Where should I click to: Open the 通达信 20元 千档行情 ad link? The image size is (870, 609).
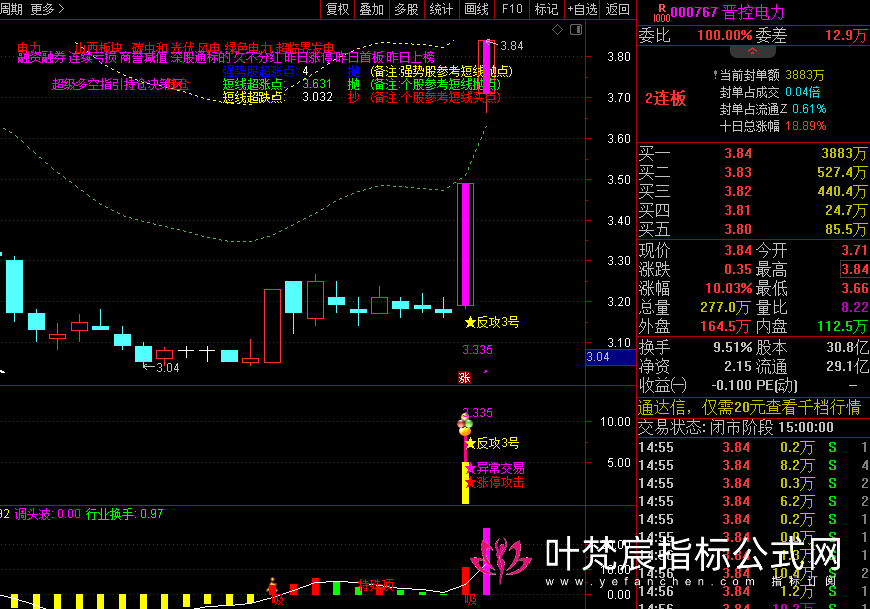[749, 408]
